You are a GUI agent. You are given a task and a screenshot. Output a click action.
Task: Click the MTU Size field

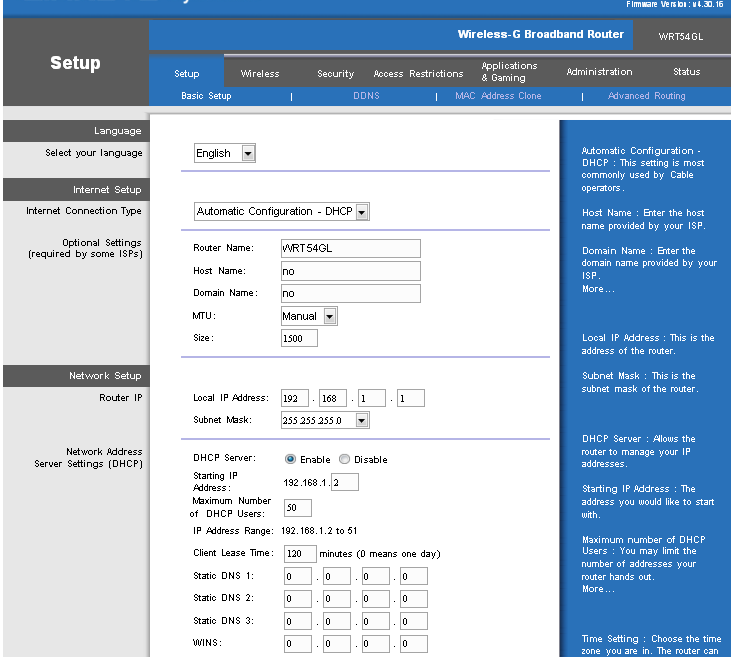[x=299, y=338]
